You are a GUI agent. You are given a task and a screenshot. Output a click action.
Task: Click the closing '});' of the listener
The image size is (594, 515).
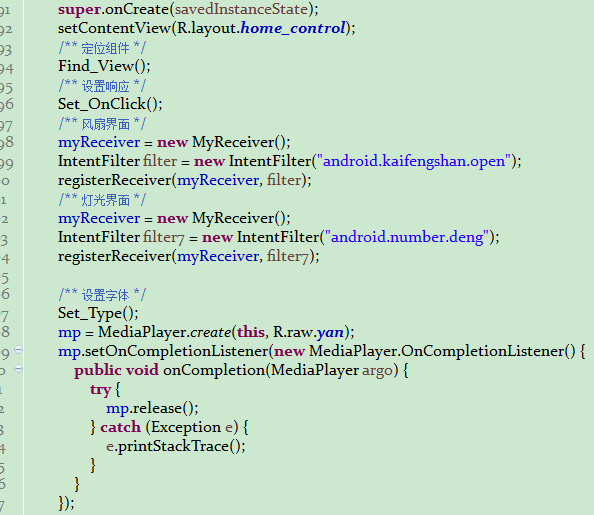point(67,503)
